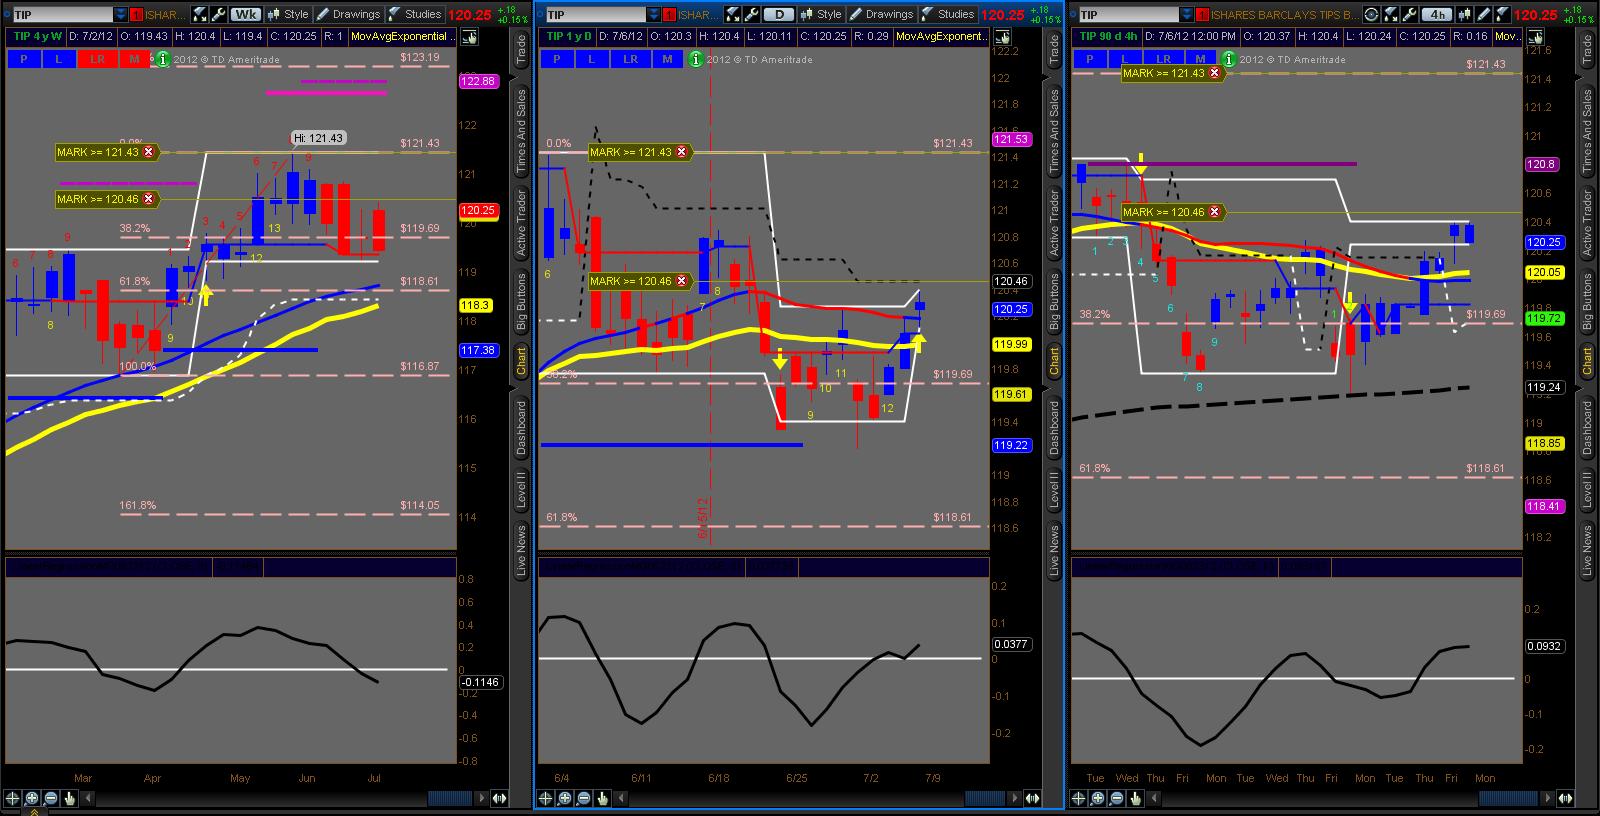Click the candlestick style icon in 4h chart
Image resolution: width=1600 pixels, height=816 pixels.
(1464, 15)
